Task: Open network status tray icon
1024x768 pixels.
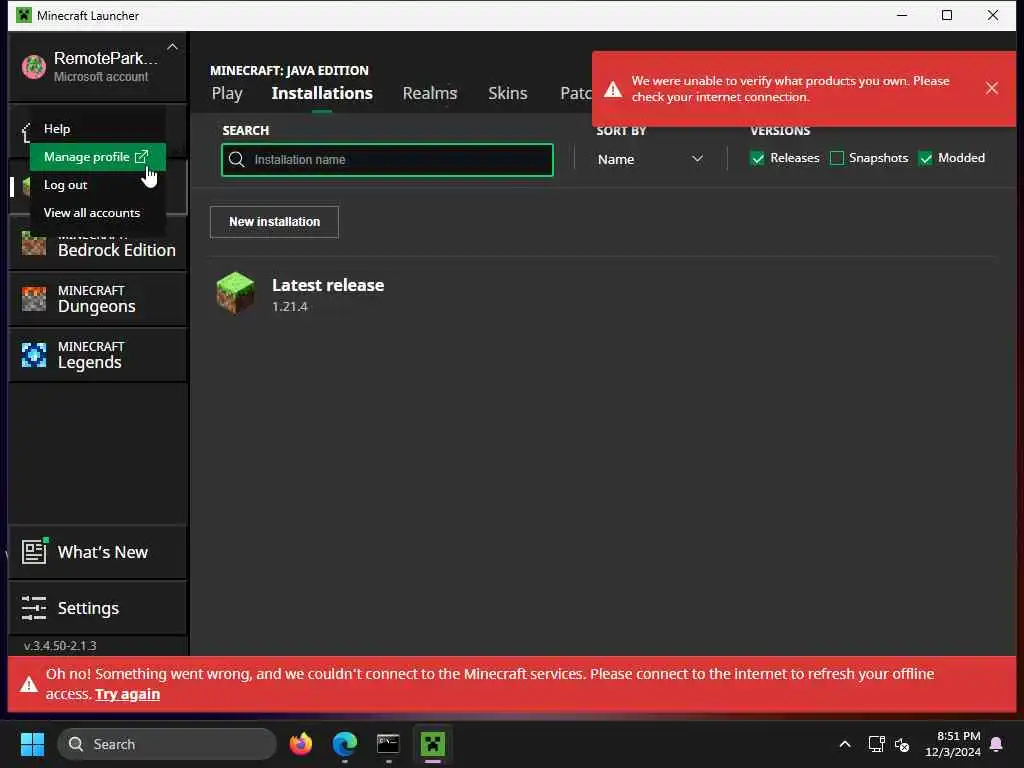Action: coord(876,744)
